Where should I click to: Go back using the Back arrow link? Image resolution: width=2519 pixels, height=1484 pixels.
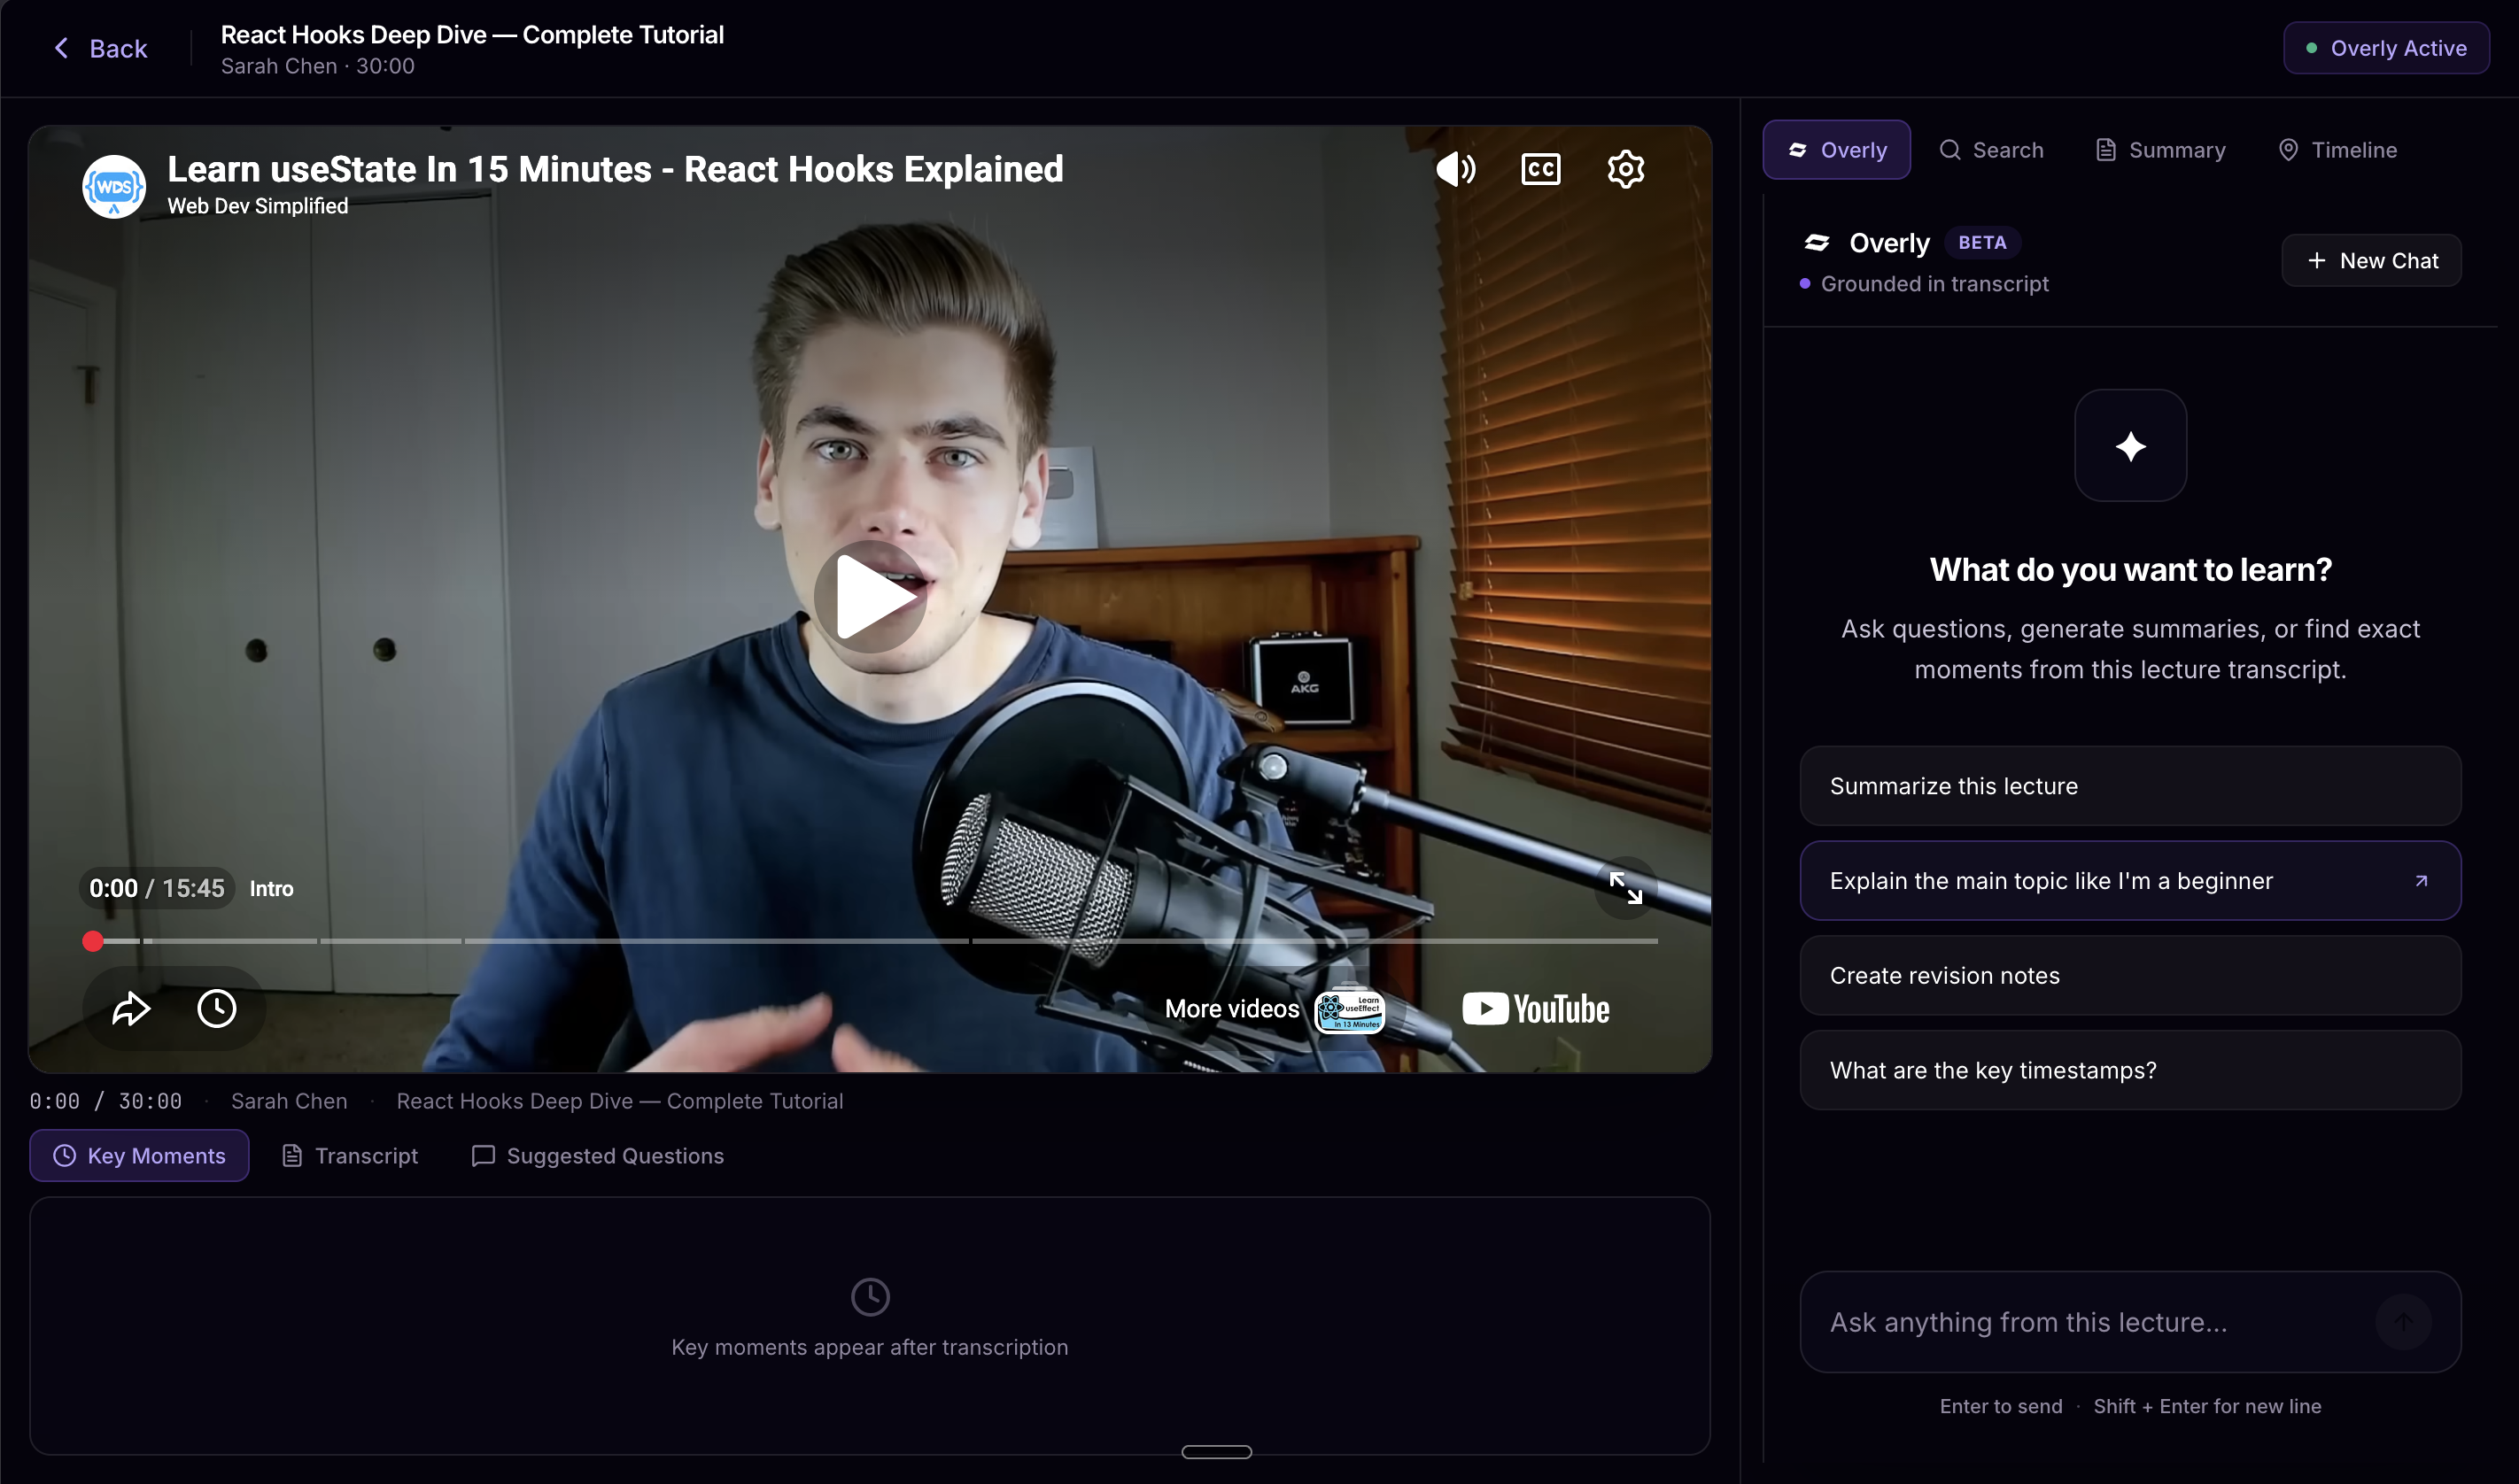point(100,48)
